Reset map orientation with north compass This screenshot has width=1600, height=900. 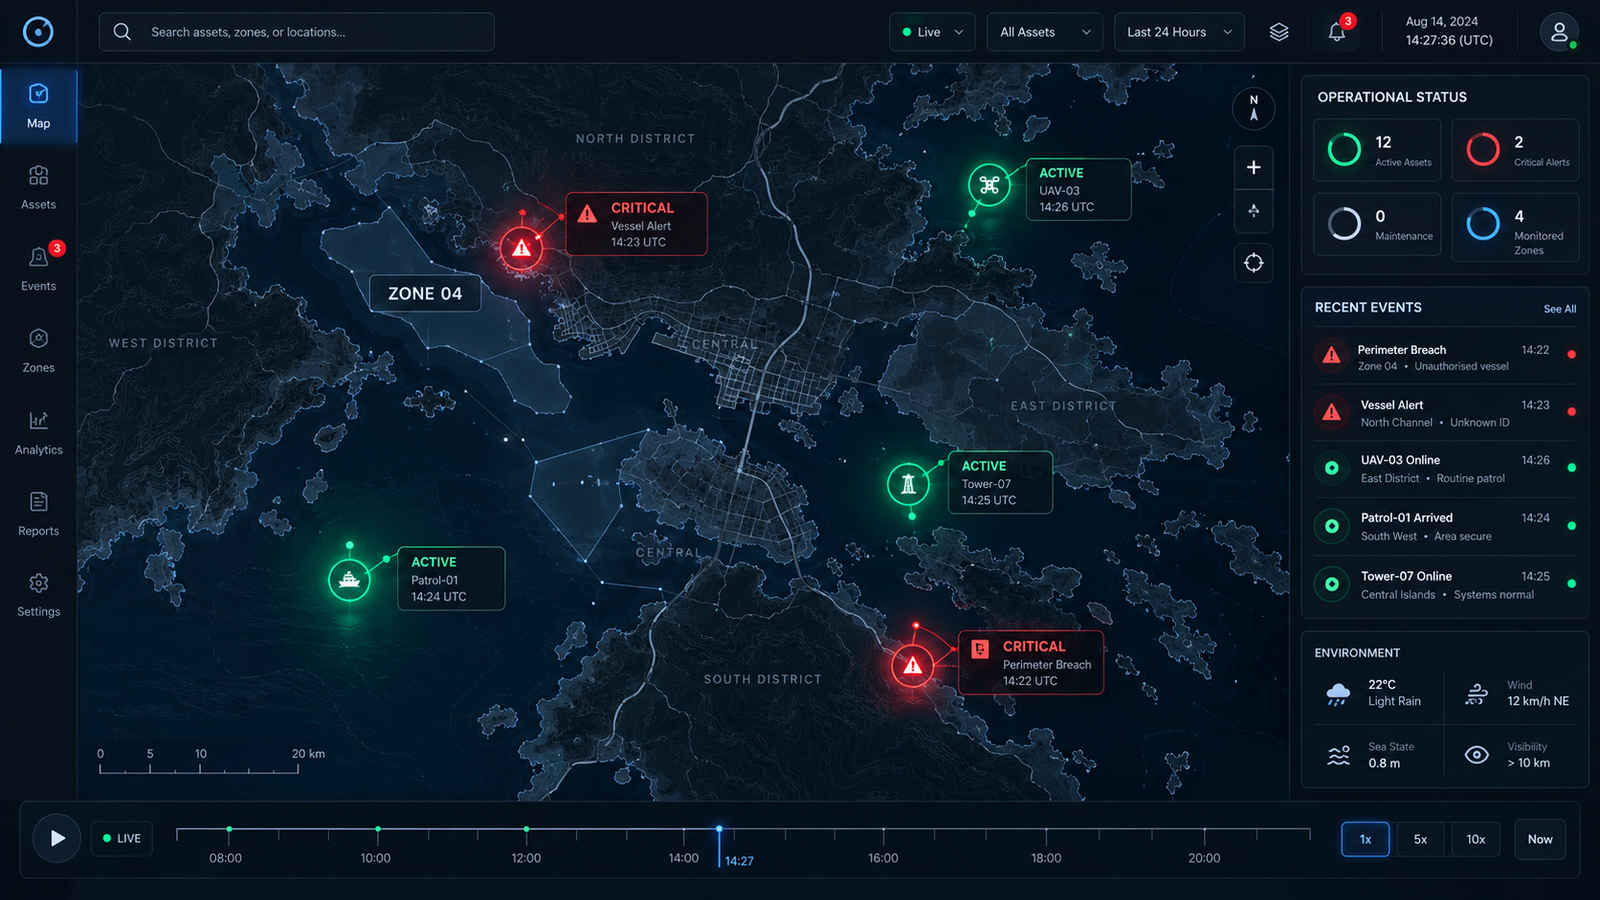coord(1254,108)
